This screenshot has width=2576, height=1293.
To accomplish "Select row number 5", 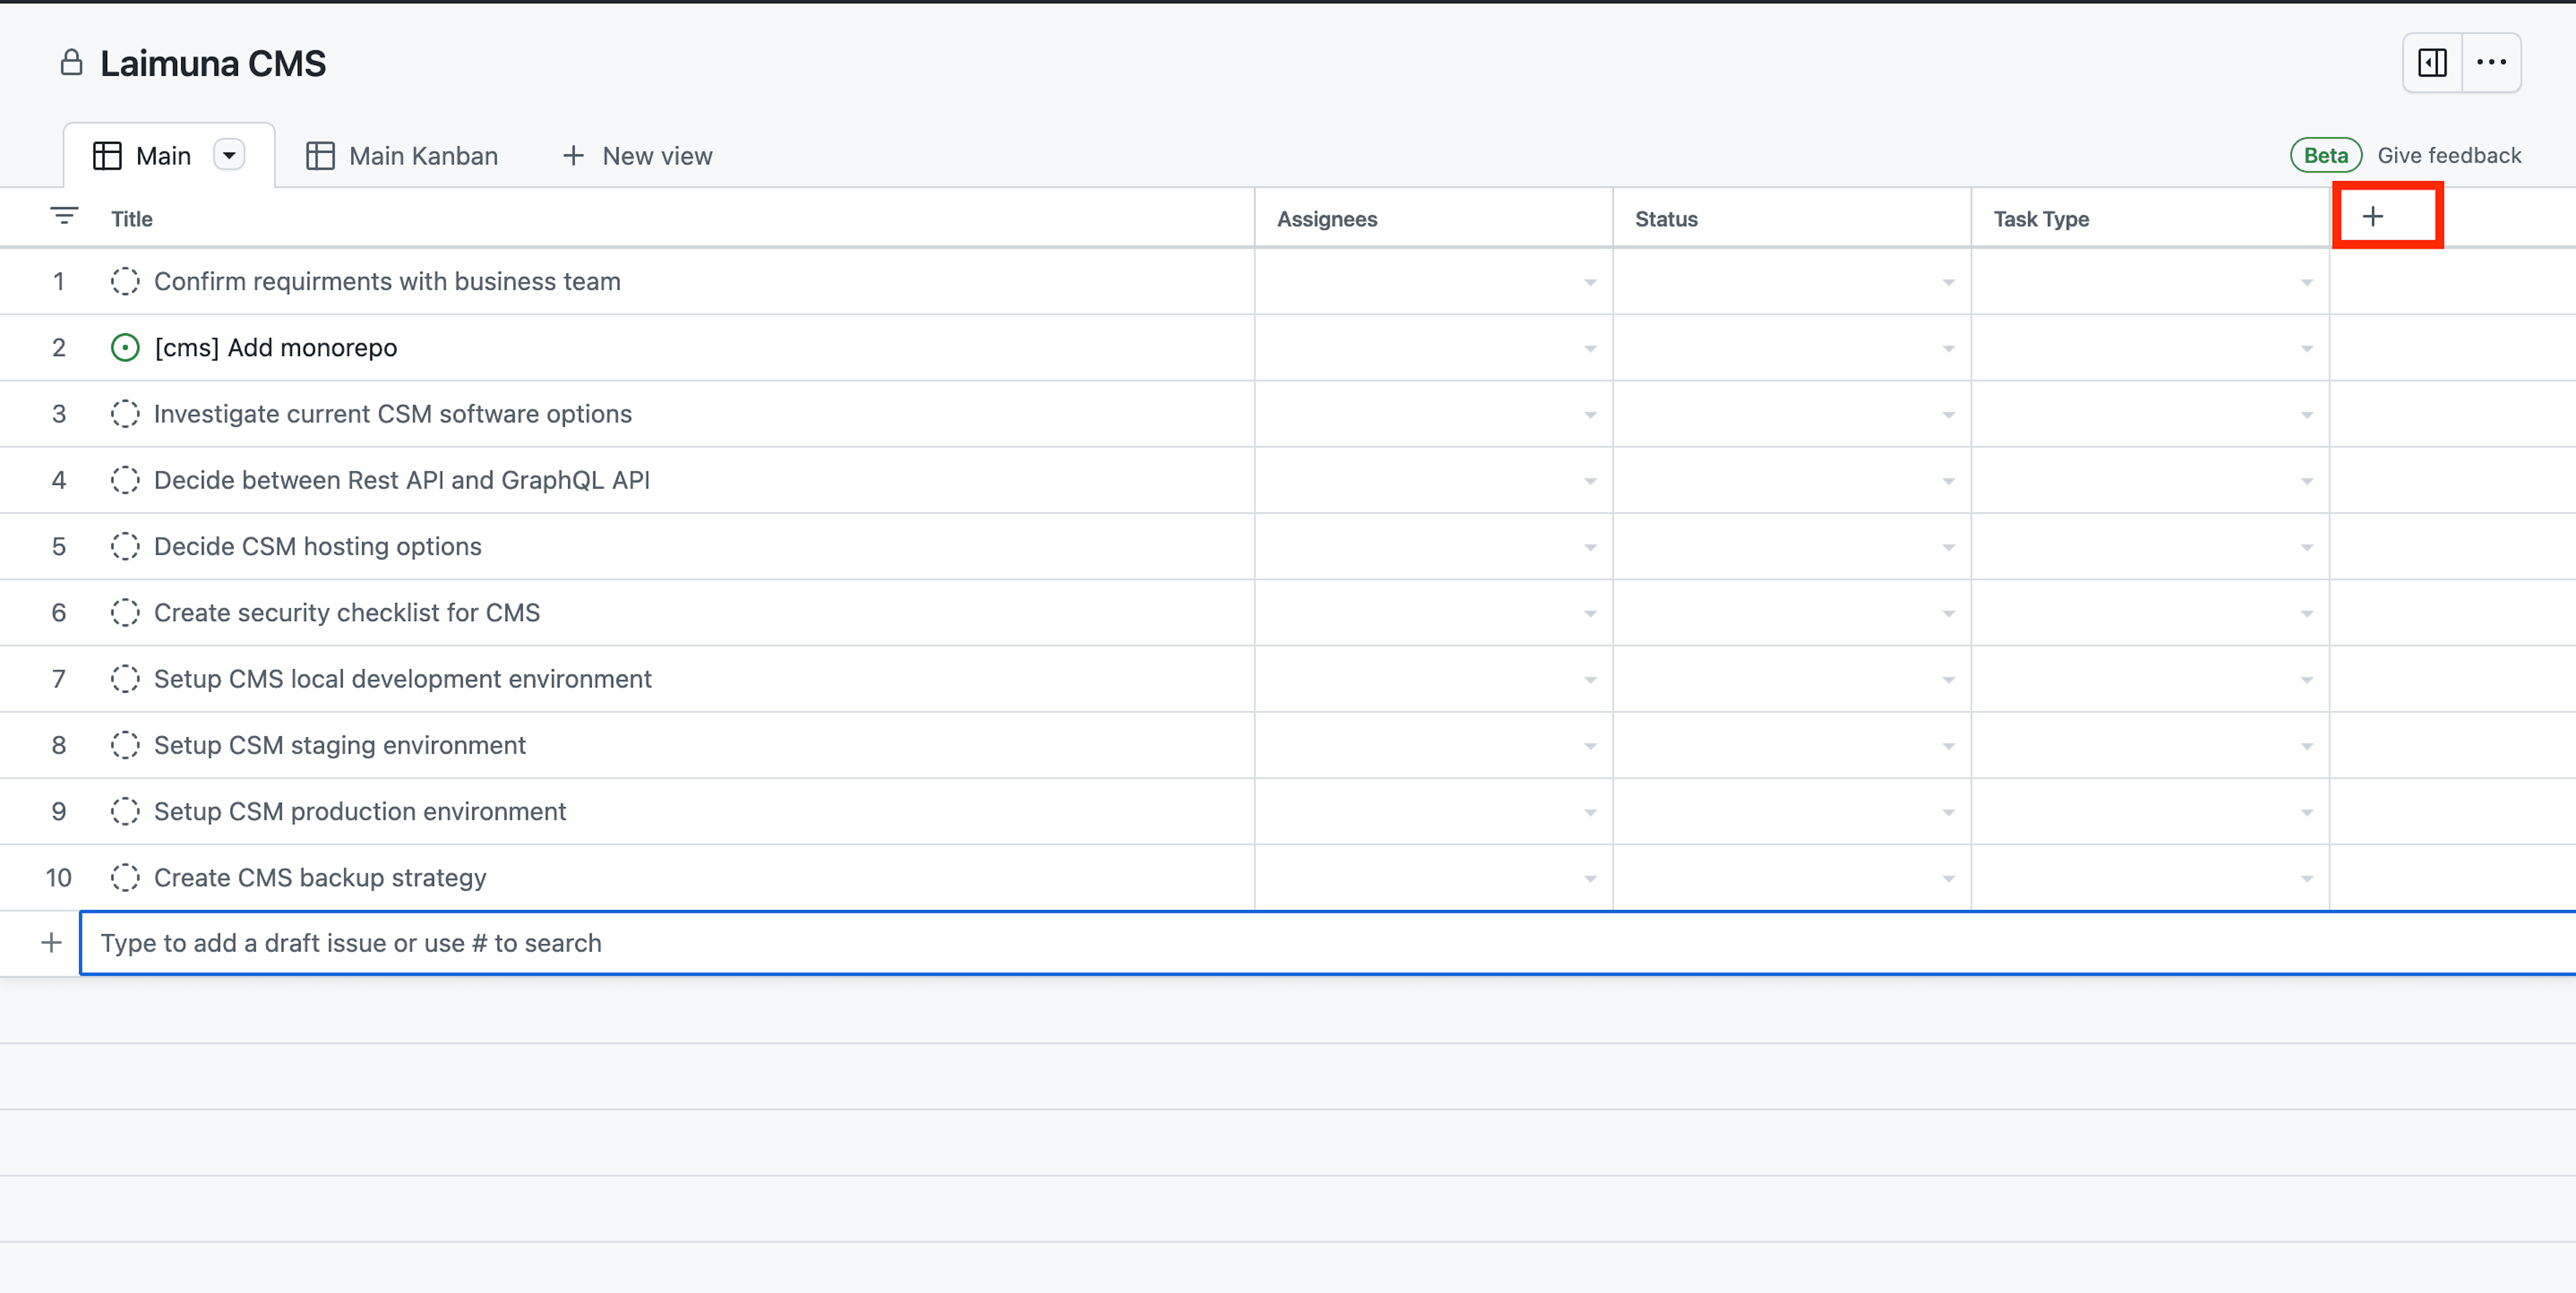I will click(x=59, y=546).
